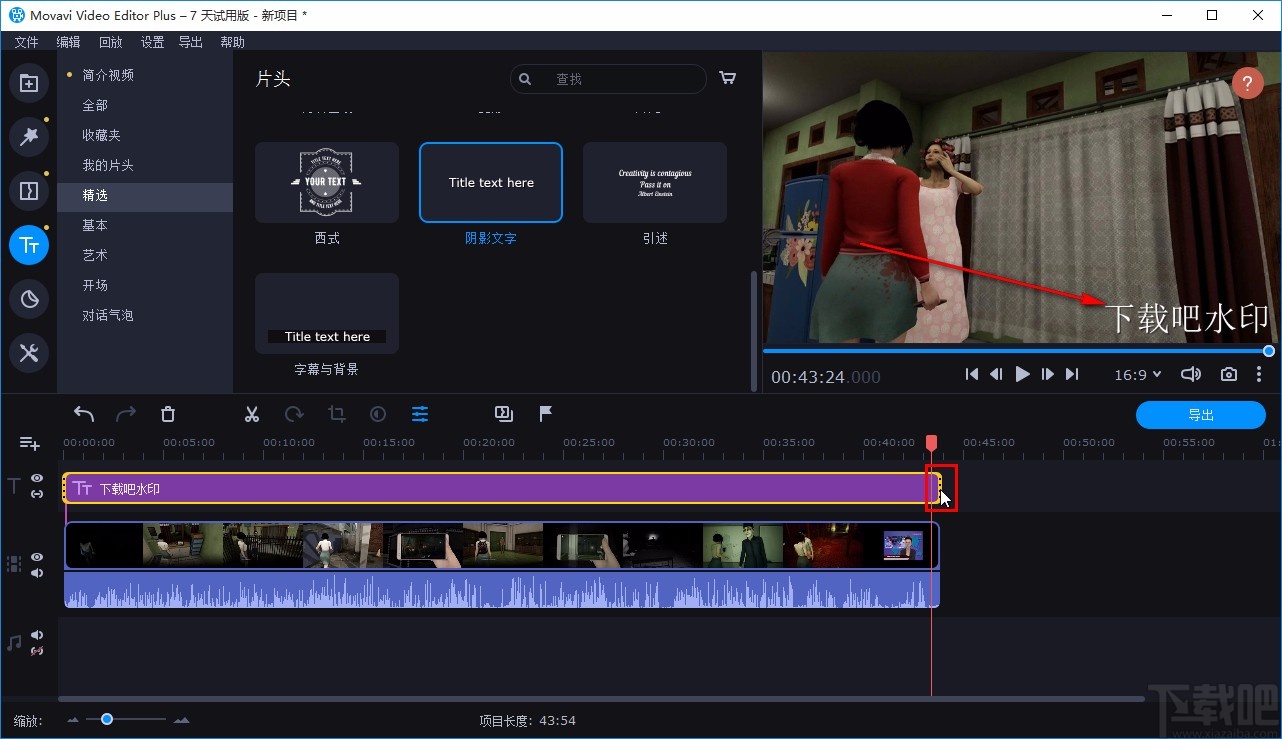Image resolution: width=1282 pixels, height=739 pixels.
Task: Open the 16:9 aspect ratio dropdown
Action: pos(1138,375)
